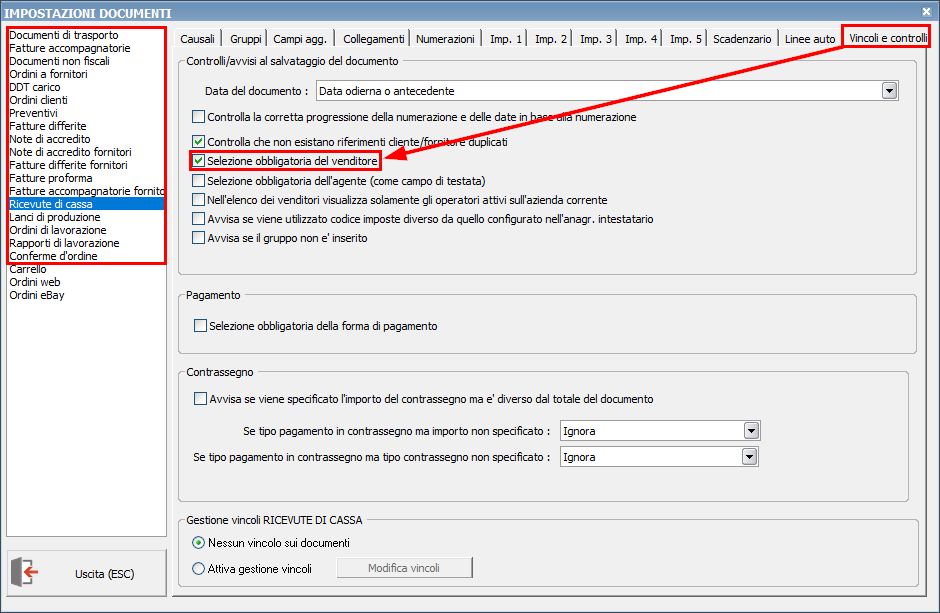Click Modifica vincoli button
940x613 pixels.
pyautogui.click(x=404, y=567)
